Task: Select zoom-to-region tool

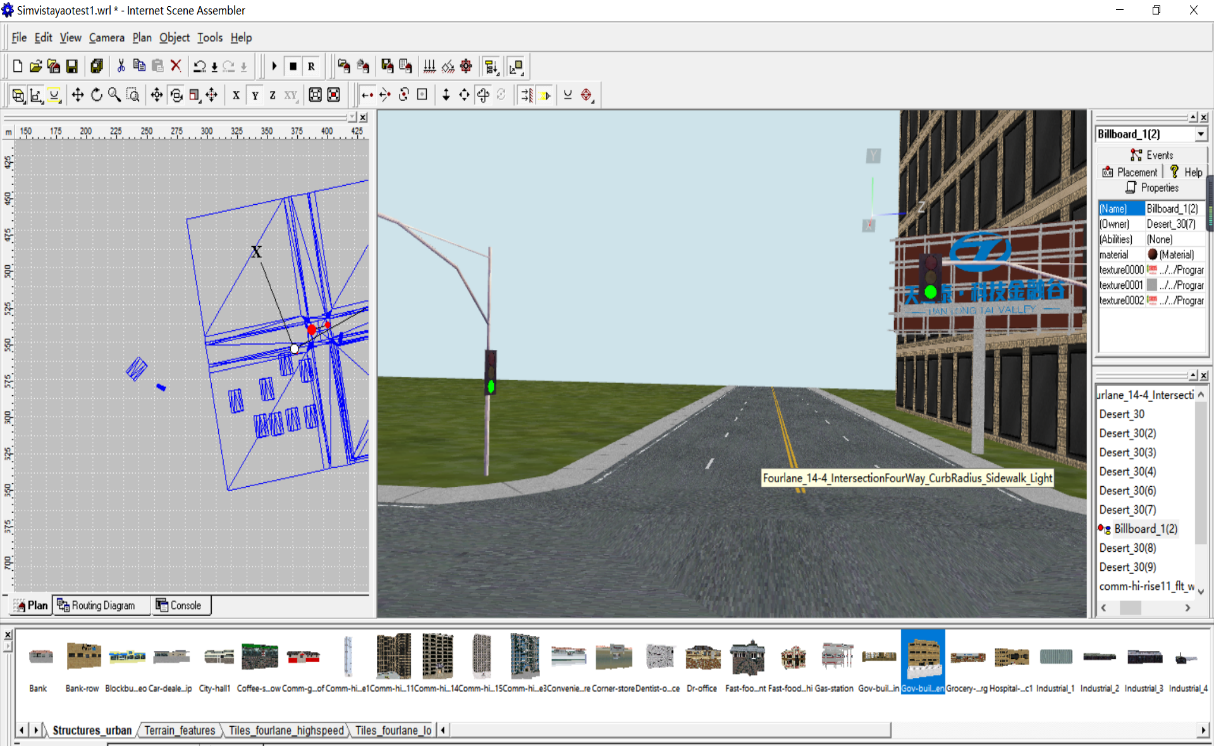Action: (x=132, y=95)
